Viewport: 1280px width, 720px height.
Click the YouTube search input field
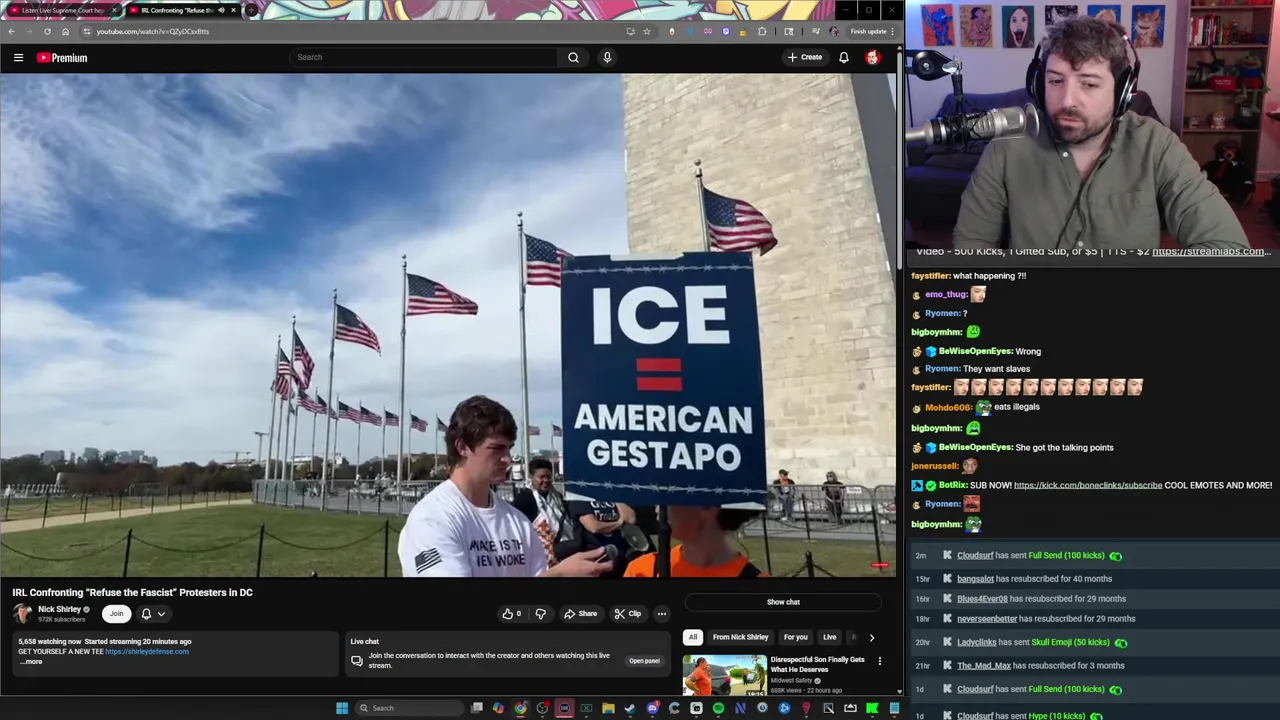point(425,57)
